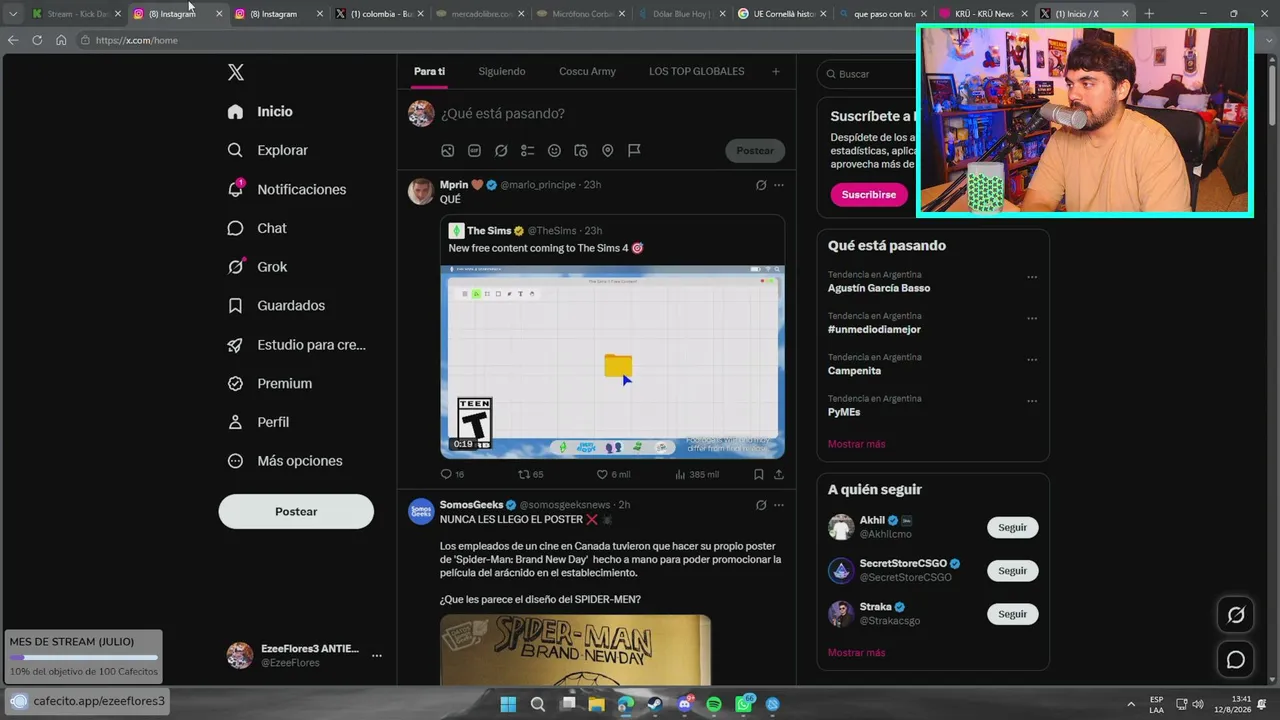View stats of Mprin's post, 385 mil

697,474
